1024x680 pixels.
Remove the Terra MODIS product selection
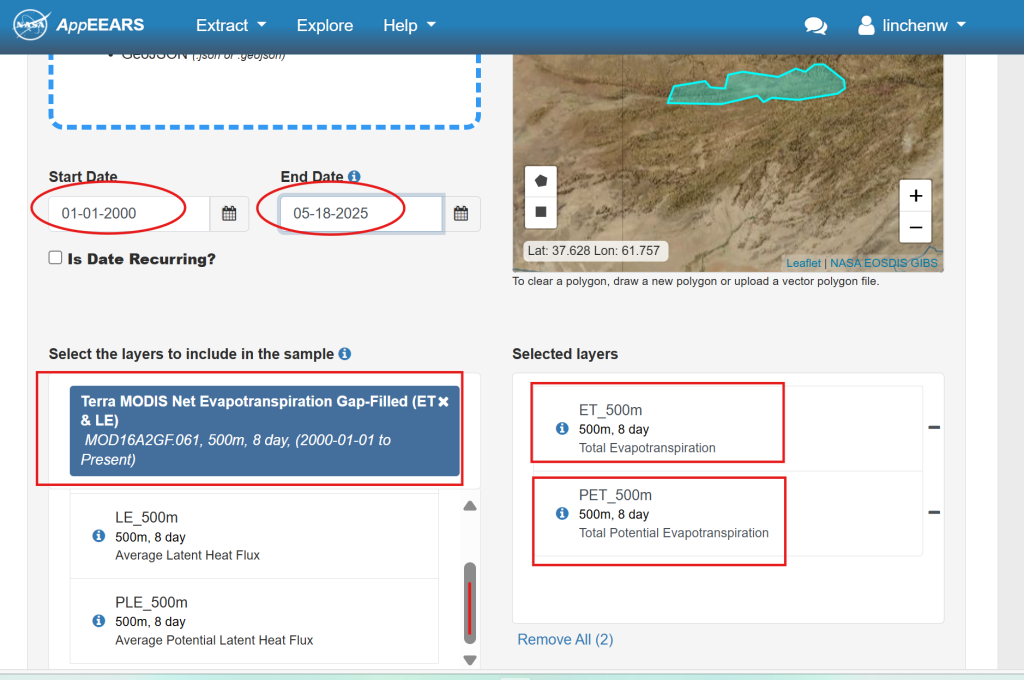point(443,402)
